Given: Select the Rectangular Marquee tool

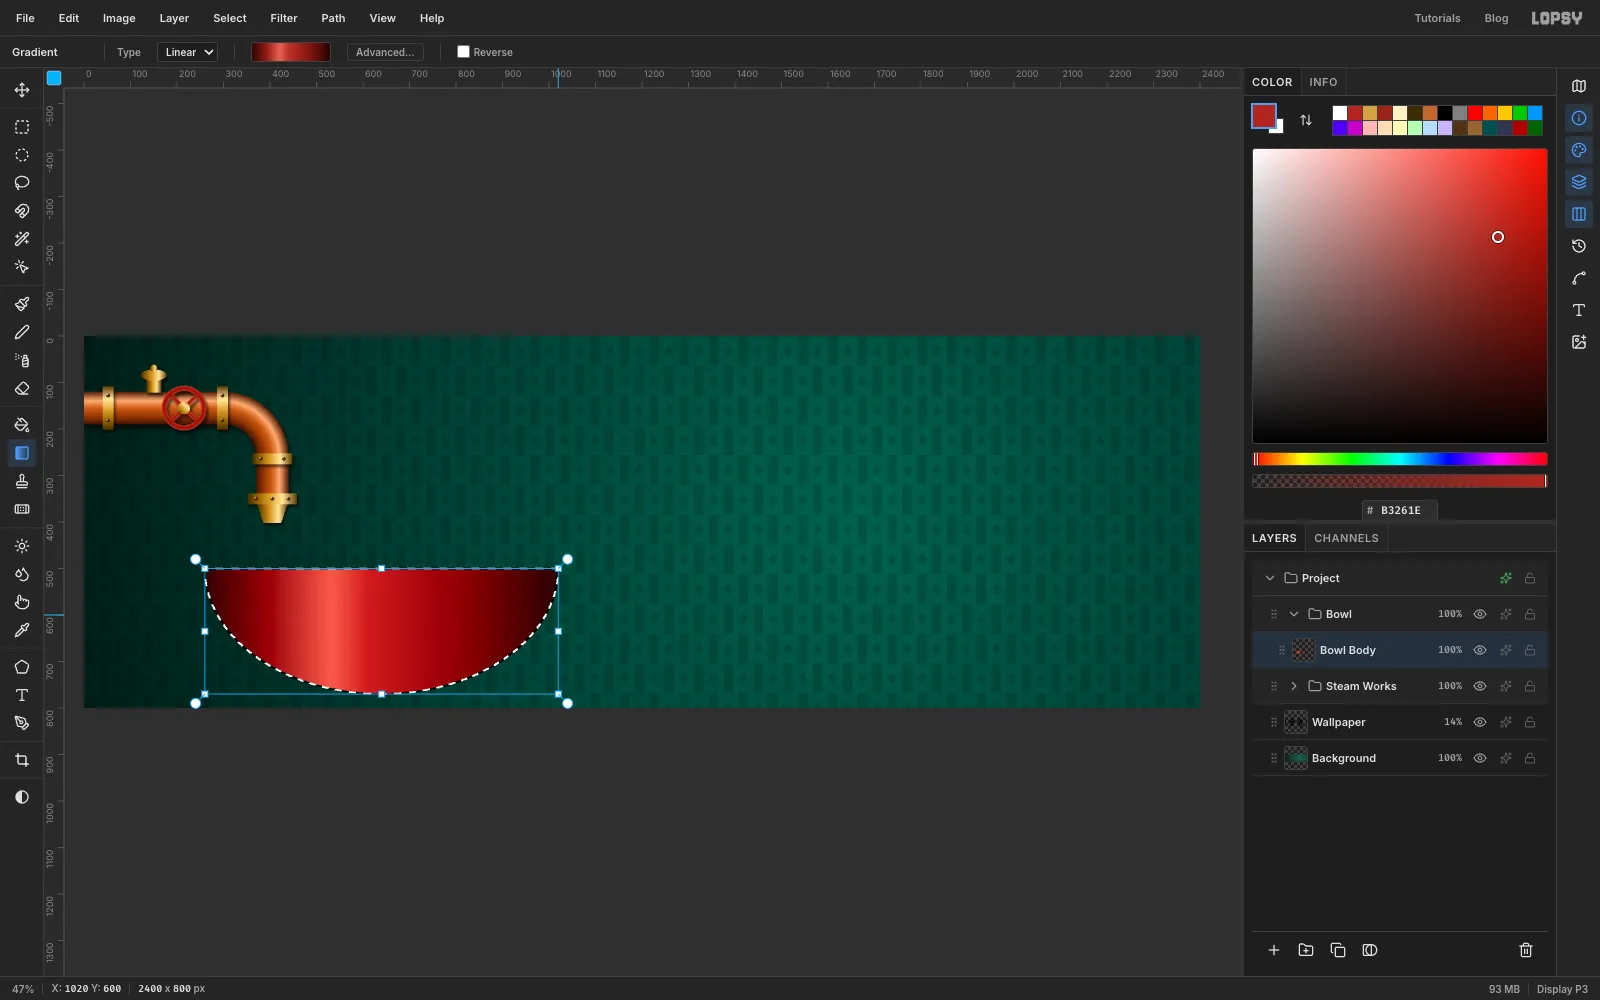Looking at the screenshot, I should tap(22, 127).
